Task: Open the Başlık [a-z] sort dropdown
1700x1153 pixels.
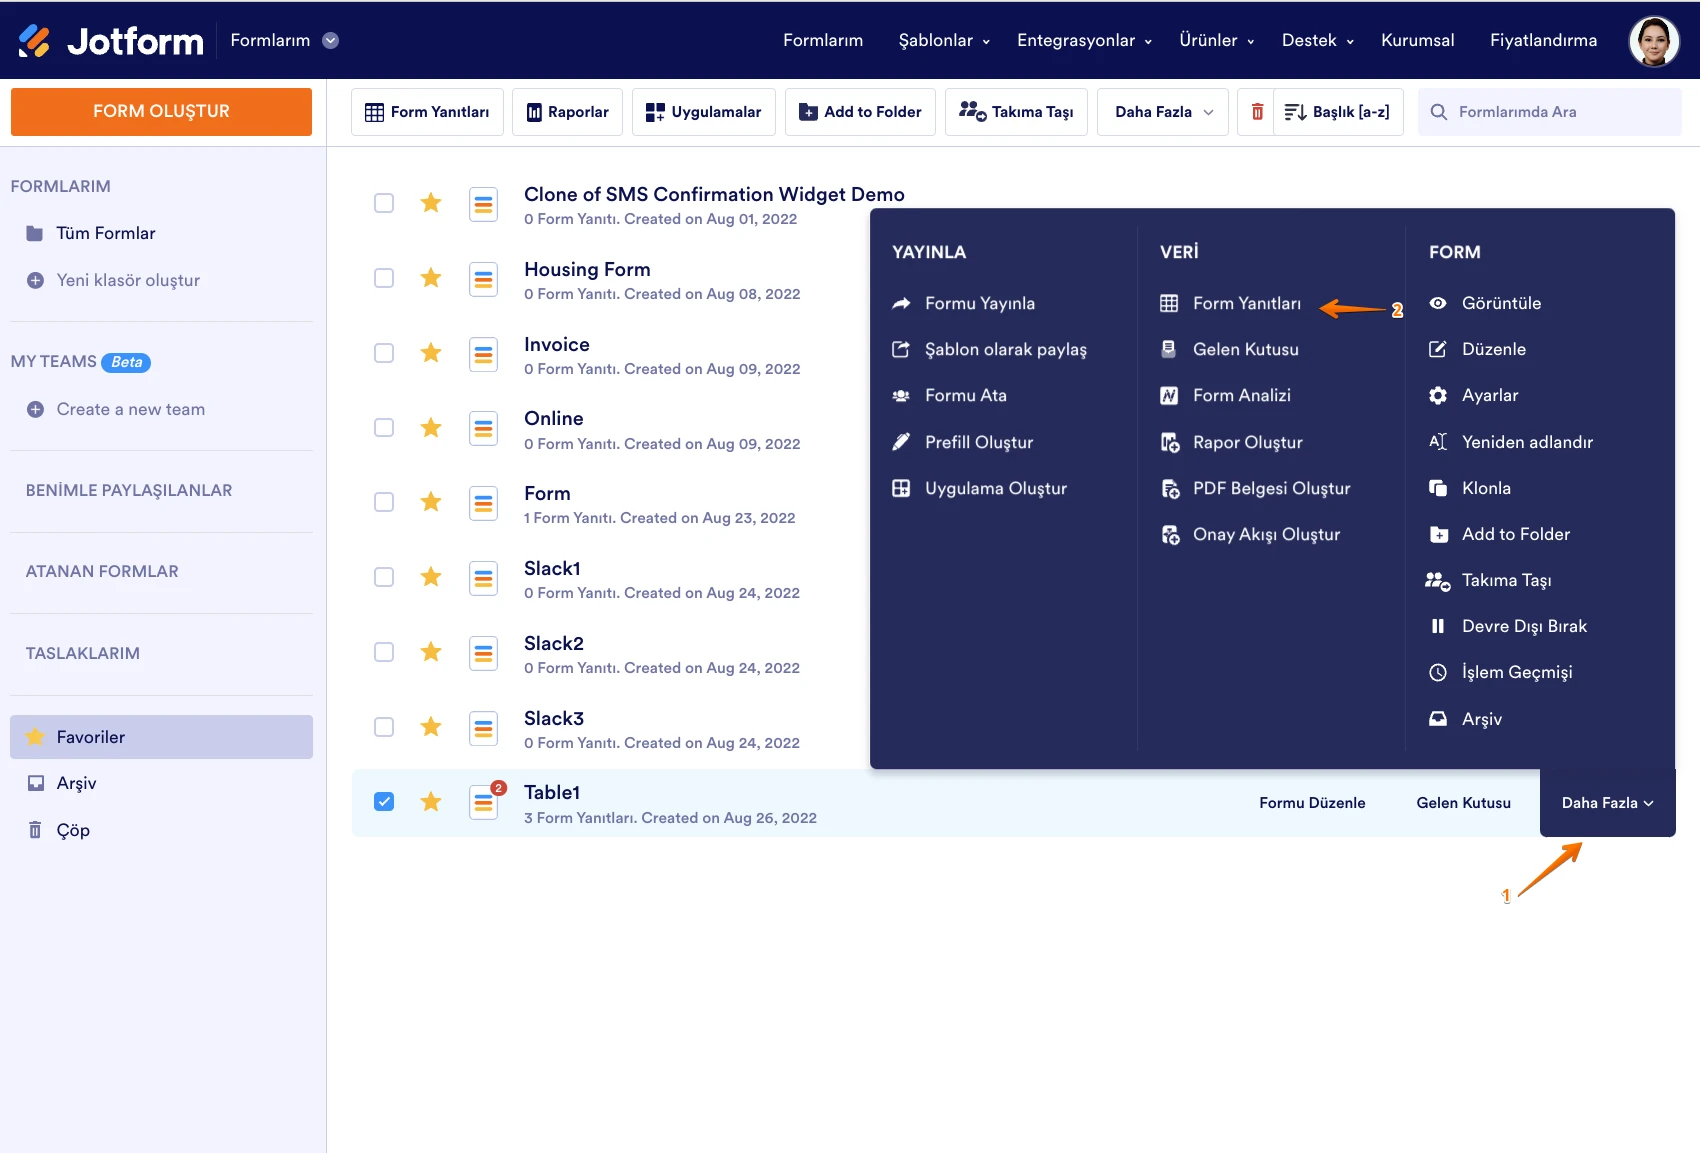Action: point(1338,112)
